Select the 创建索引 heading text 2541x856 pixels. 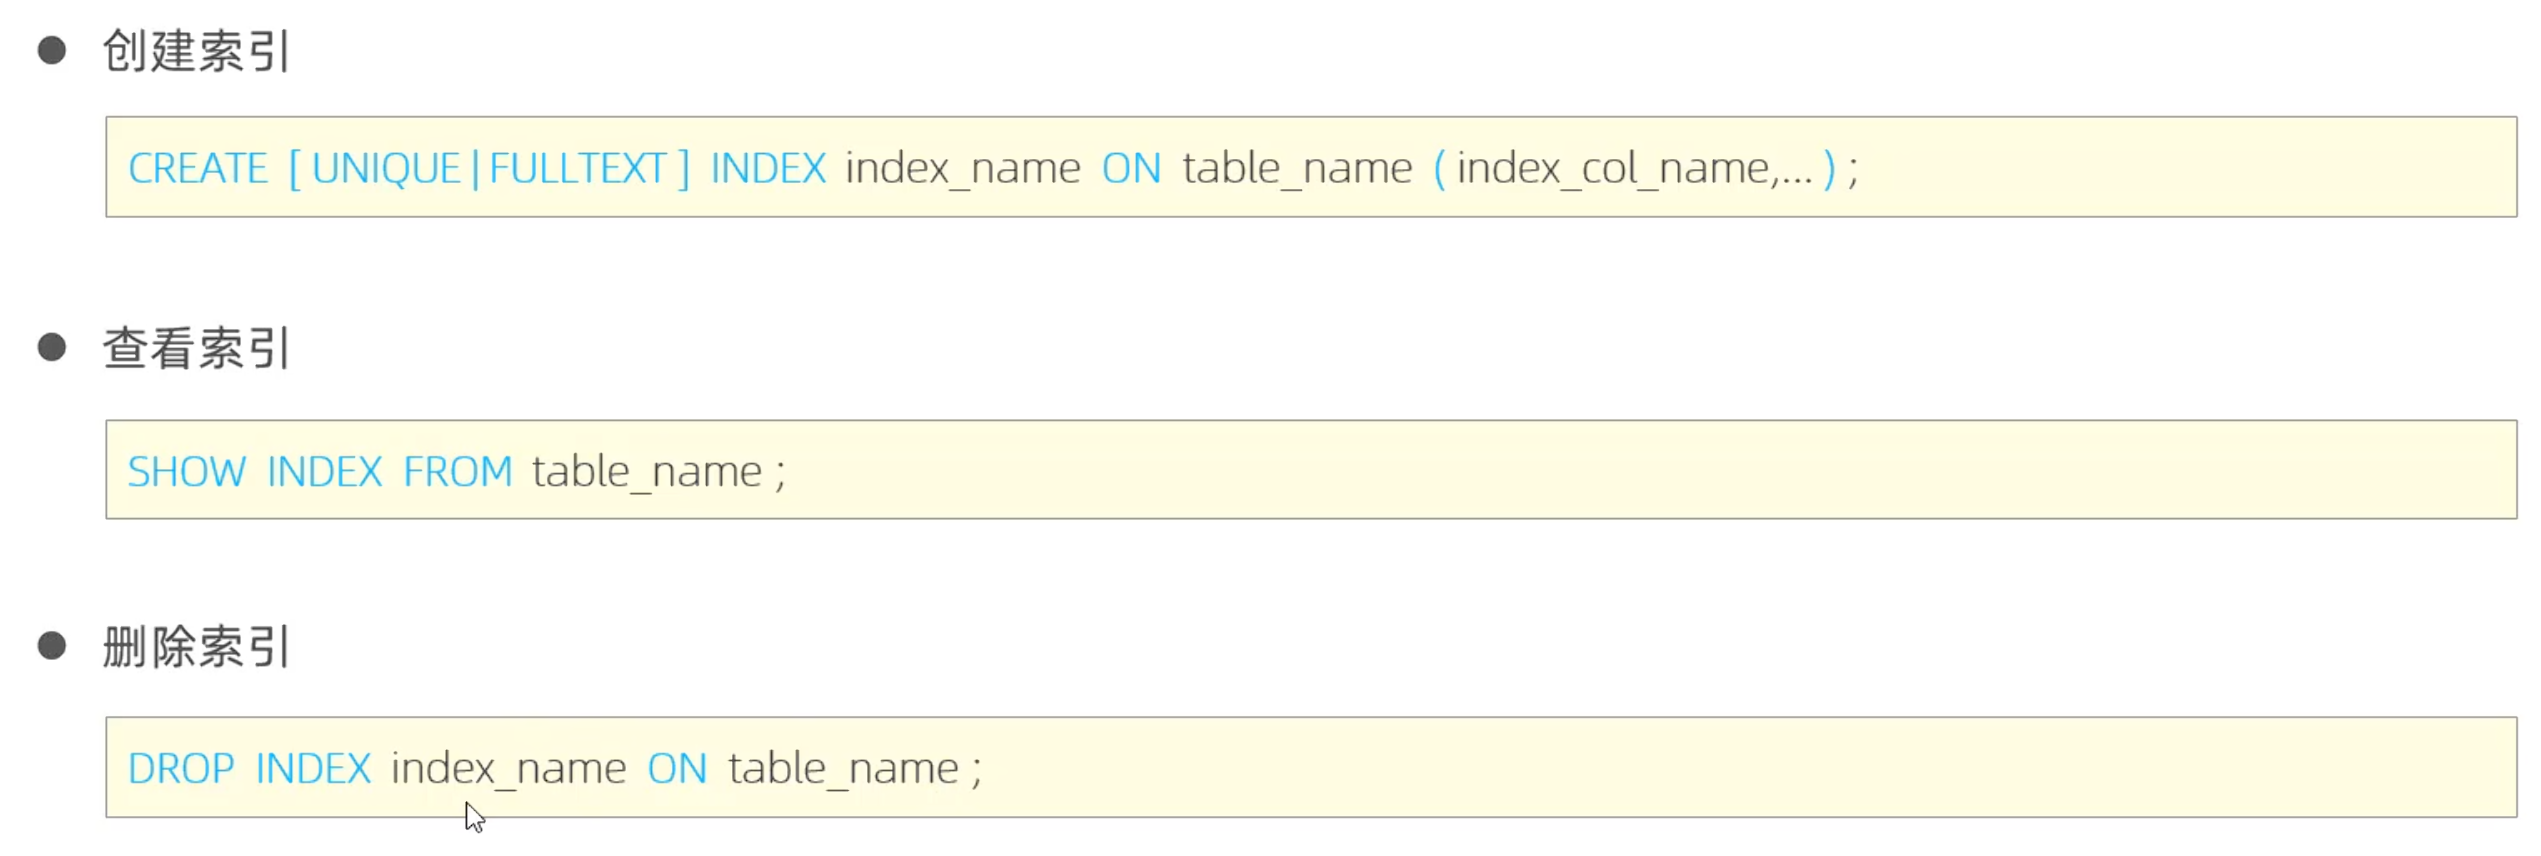(x=196, y=51)
